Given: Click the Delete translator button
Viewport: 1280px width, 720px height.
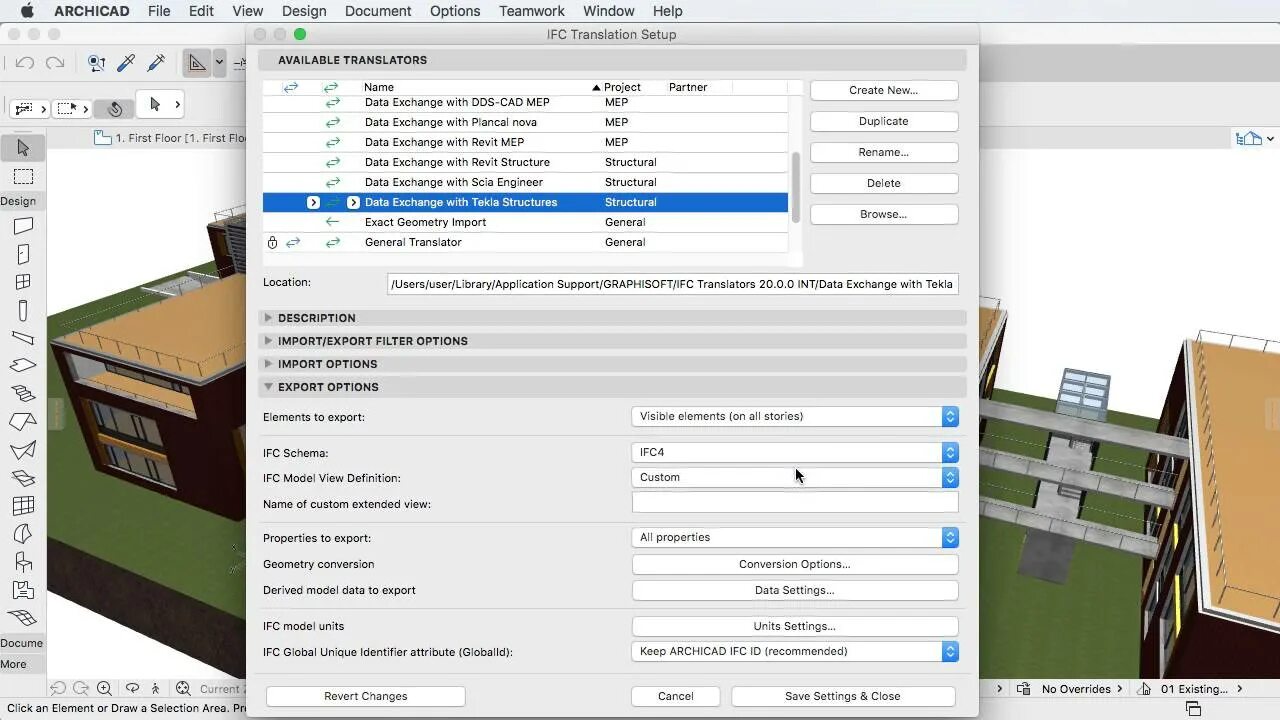Looking at the screenshot, I should (x=884, y=183).
